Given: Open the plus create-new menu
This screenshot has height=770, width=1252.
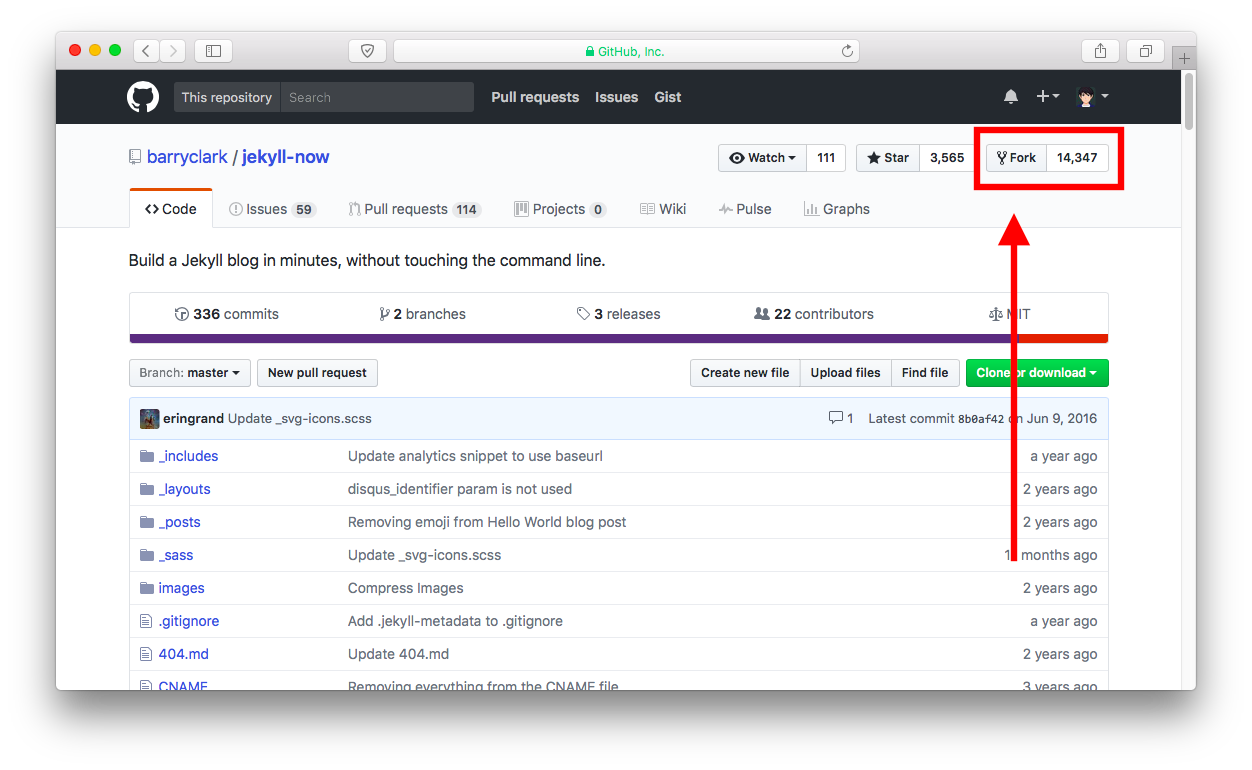Looking at the screenshot, I should (1047, 96).
